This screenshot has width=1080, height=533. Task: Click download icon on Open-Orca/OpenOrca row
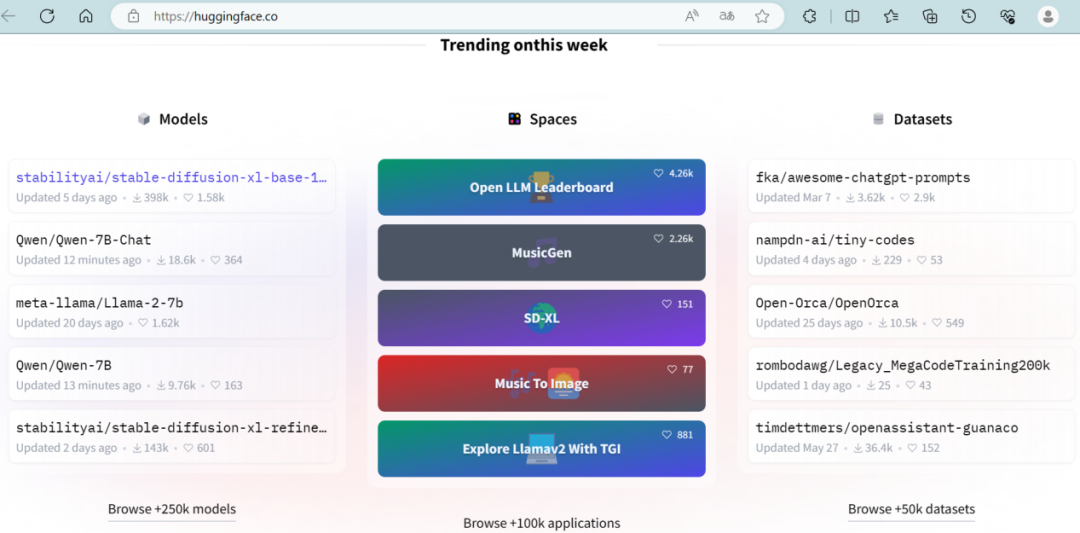tap(883, 323)
